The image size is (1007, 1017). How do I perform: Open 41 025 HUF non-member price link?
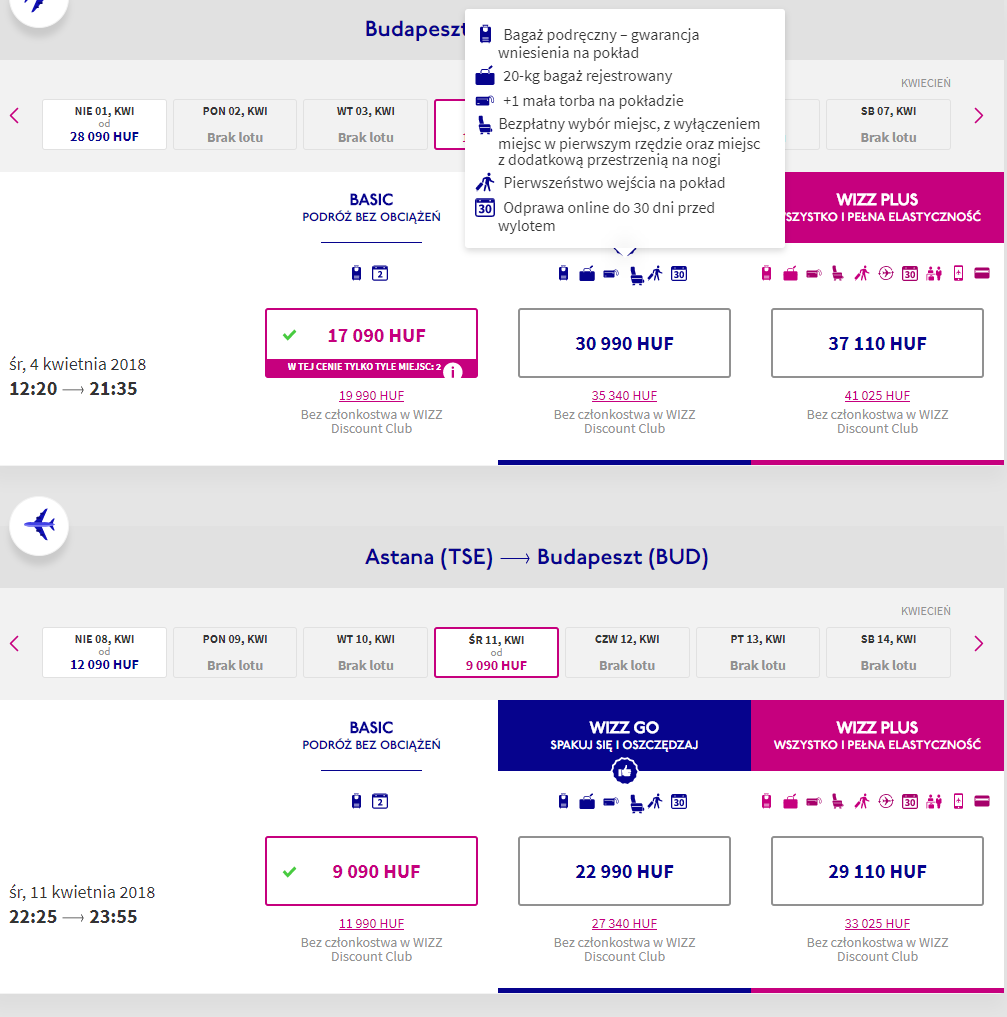(877, 396)
